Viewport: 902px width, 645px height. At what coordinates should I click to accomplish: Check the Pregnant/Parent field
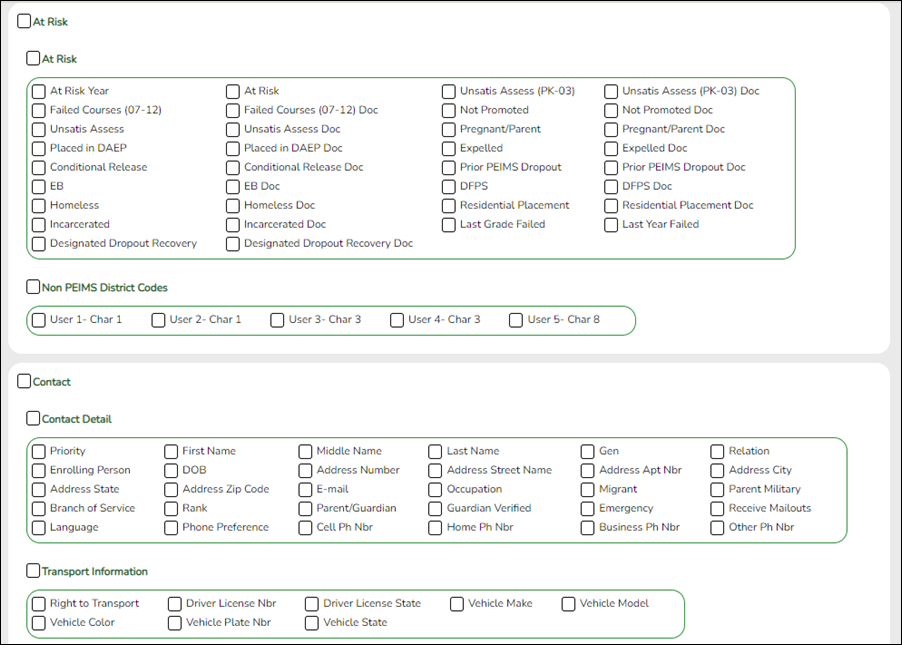tap(448, 129)
